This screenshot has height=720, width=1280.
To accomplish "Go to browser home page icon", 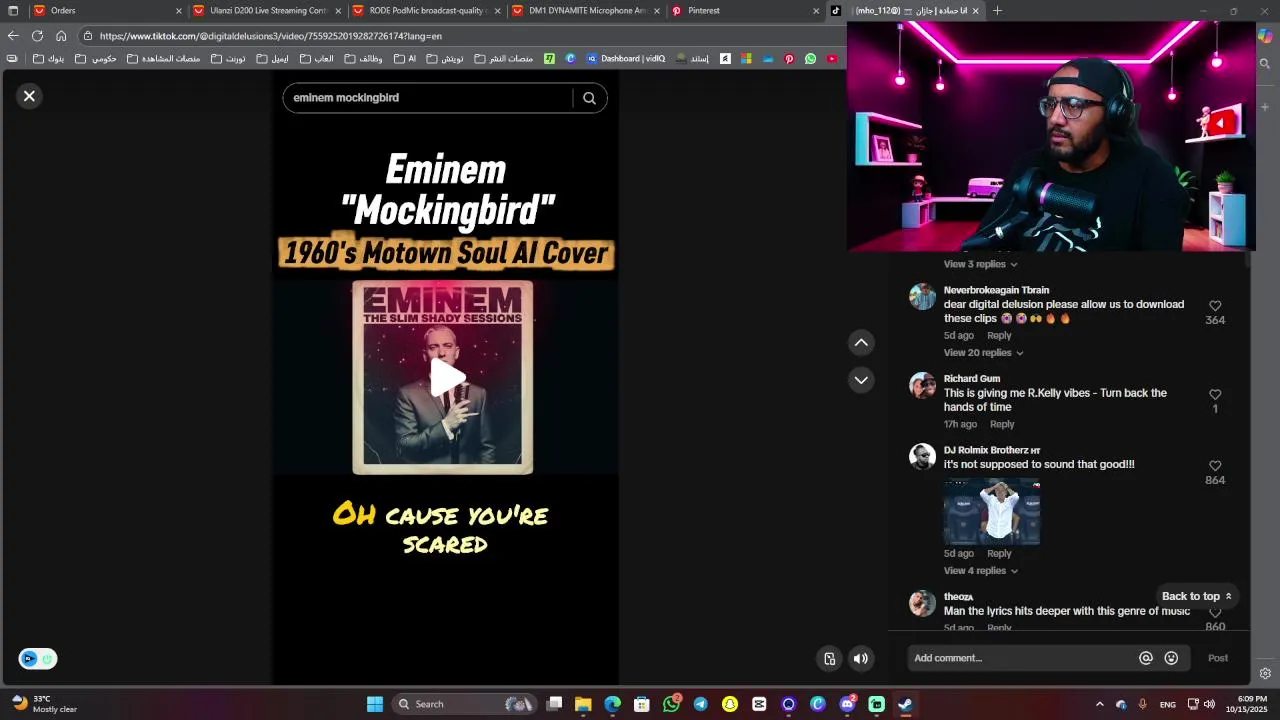I will pyautogui.click(x=61, y=36).
